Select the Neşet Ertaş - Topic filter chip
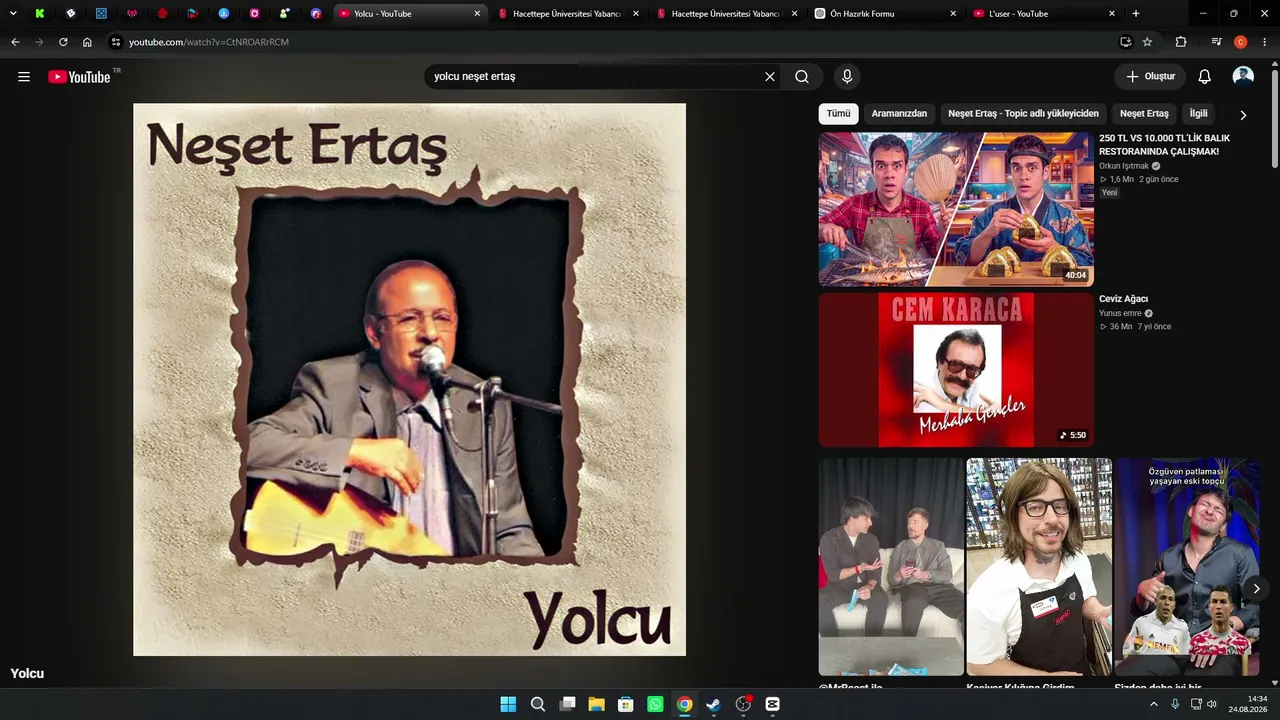 click(x=1023, y=114)
